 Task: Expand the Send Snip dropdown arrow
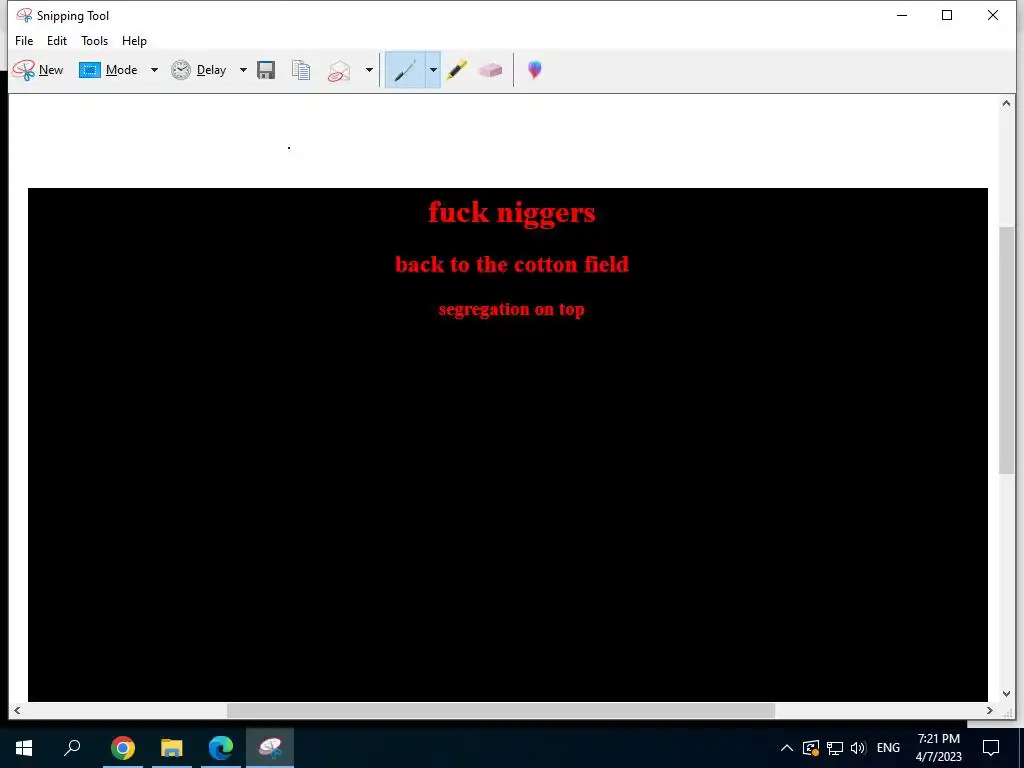pos(369,70)
